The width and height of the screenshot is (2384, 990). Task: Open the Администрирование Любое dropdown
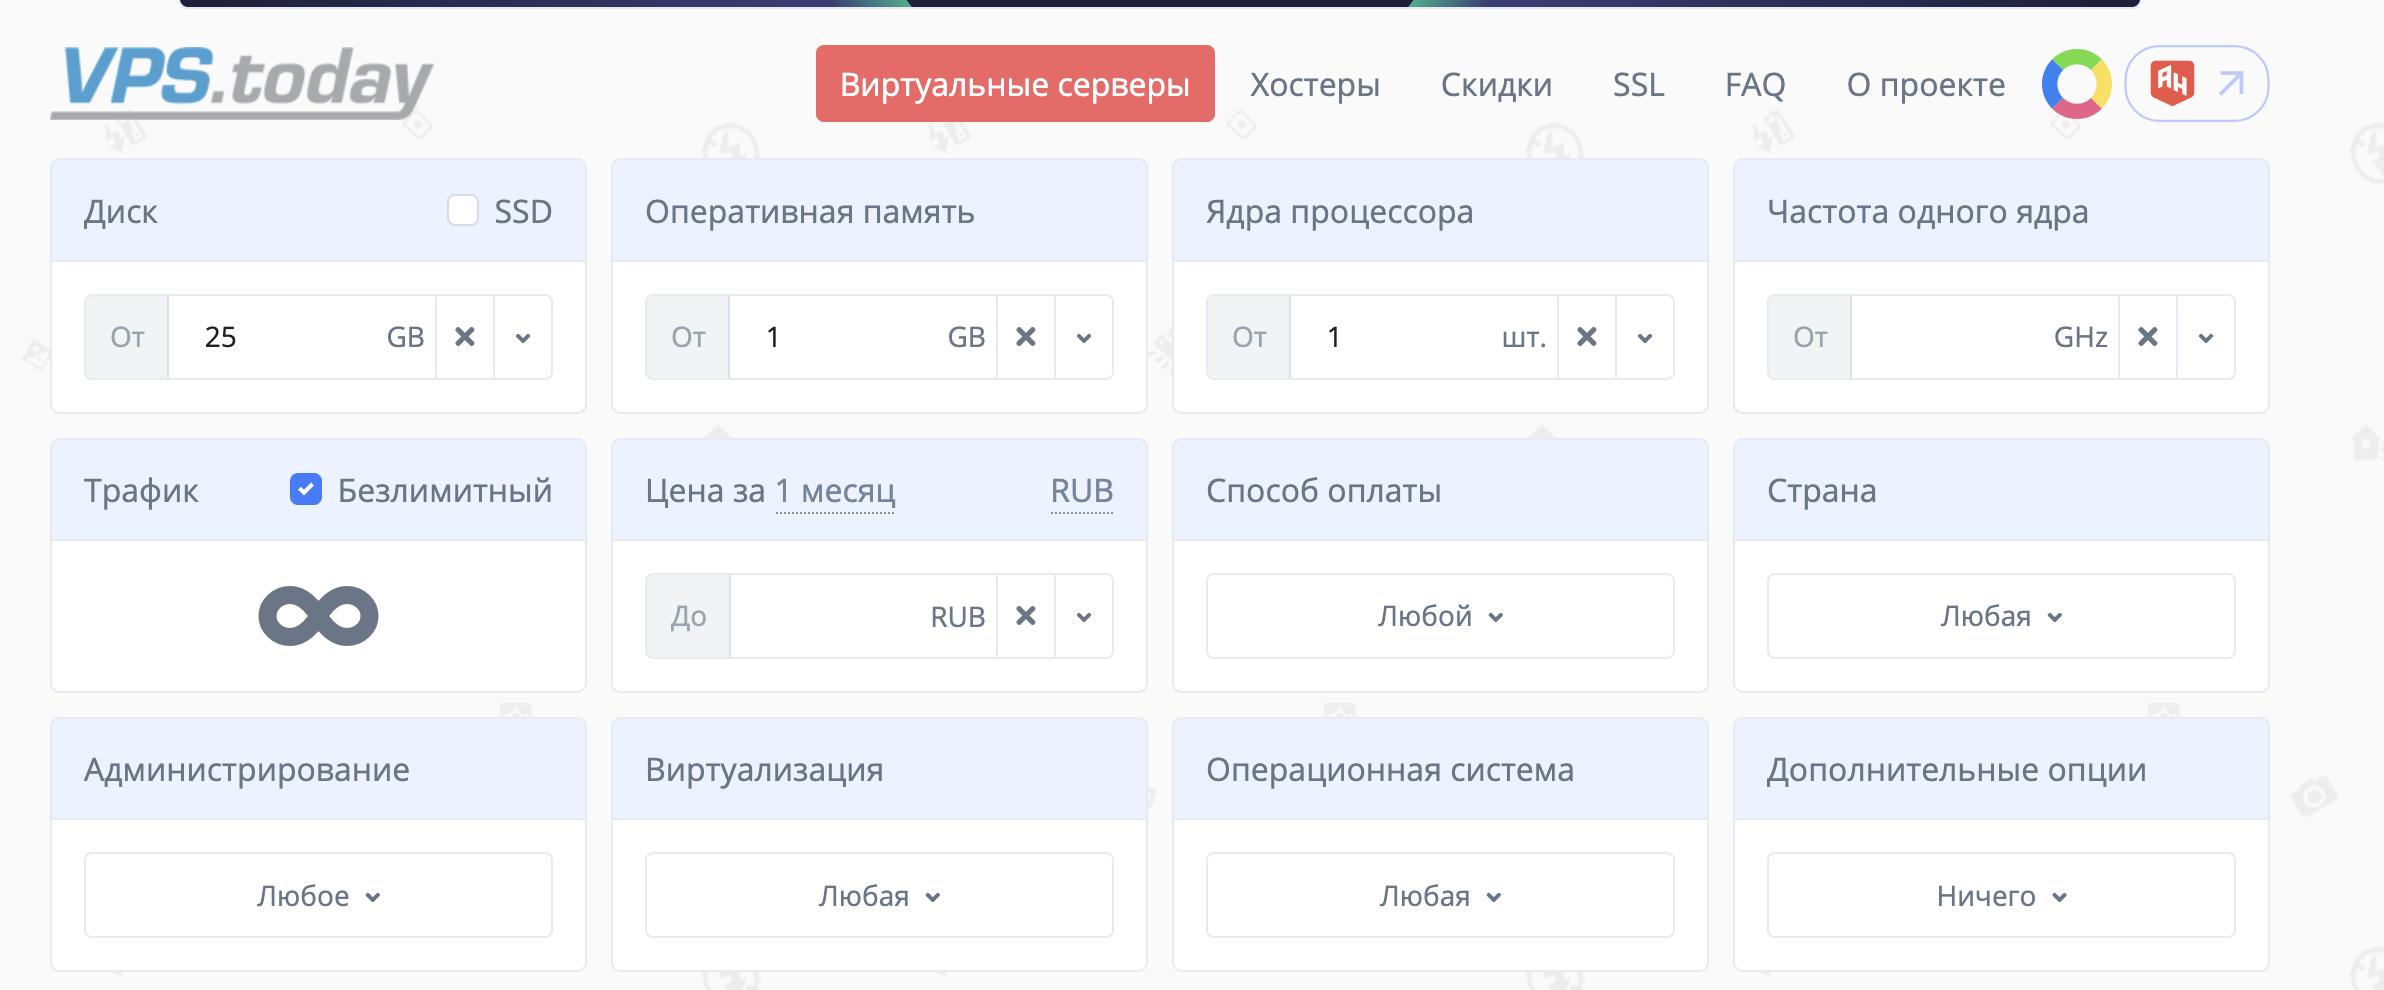tap(318, 895)
